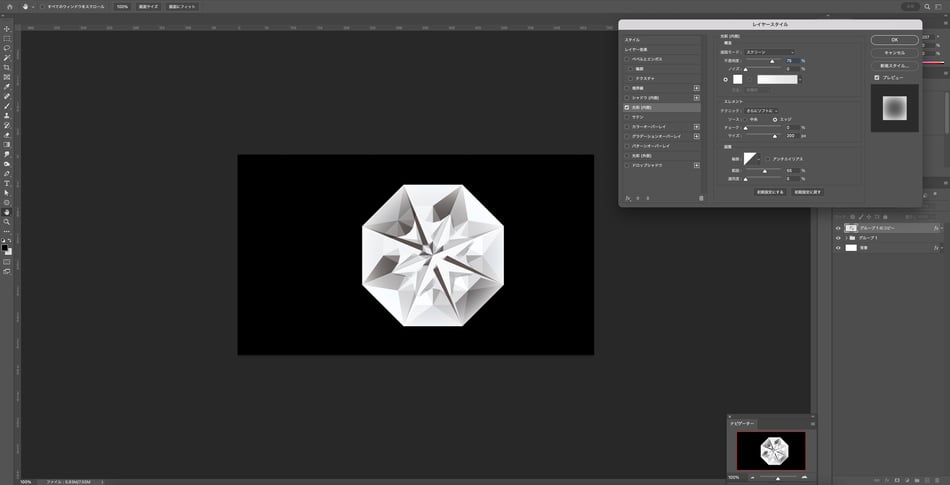This screenshot has width=950, height=485.
Task: Select the Move tool
Action: tap(7, 28)
